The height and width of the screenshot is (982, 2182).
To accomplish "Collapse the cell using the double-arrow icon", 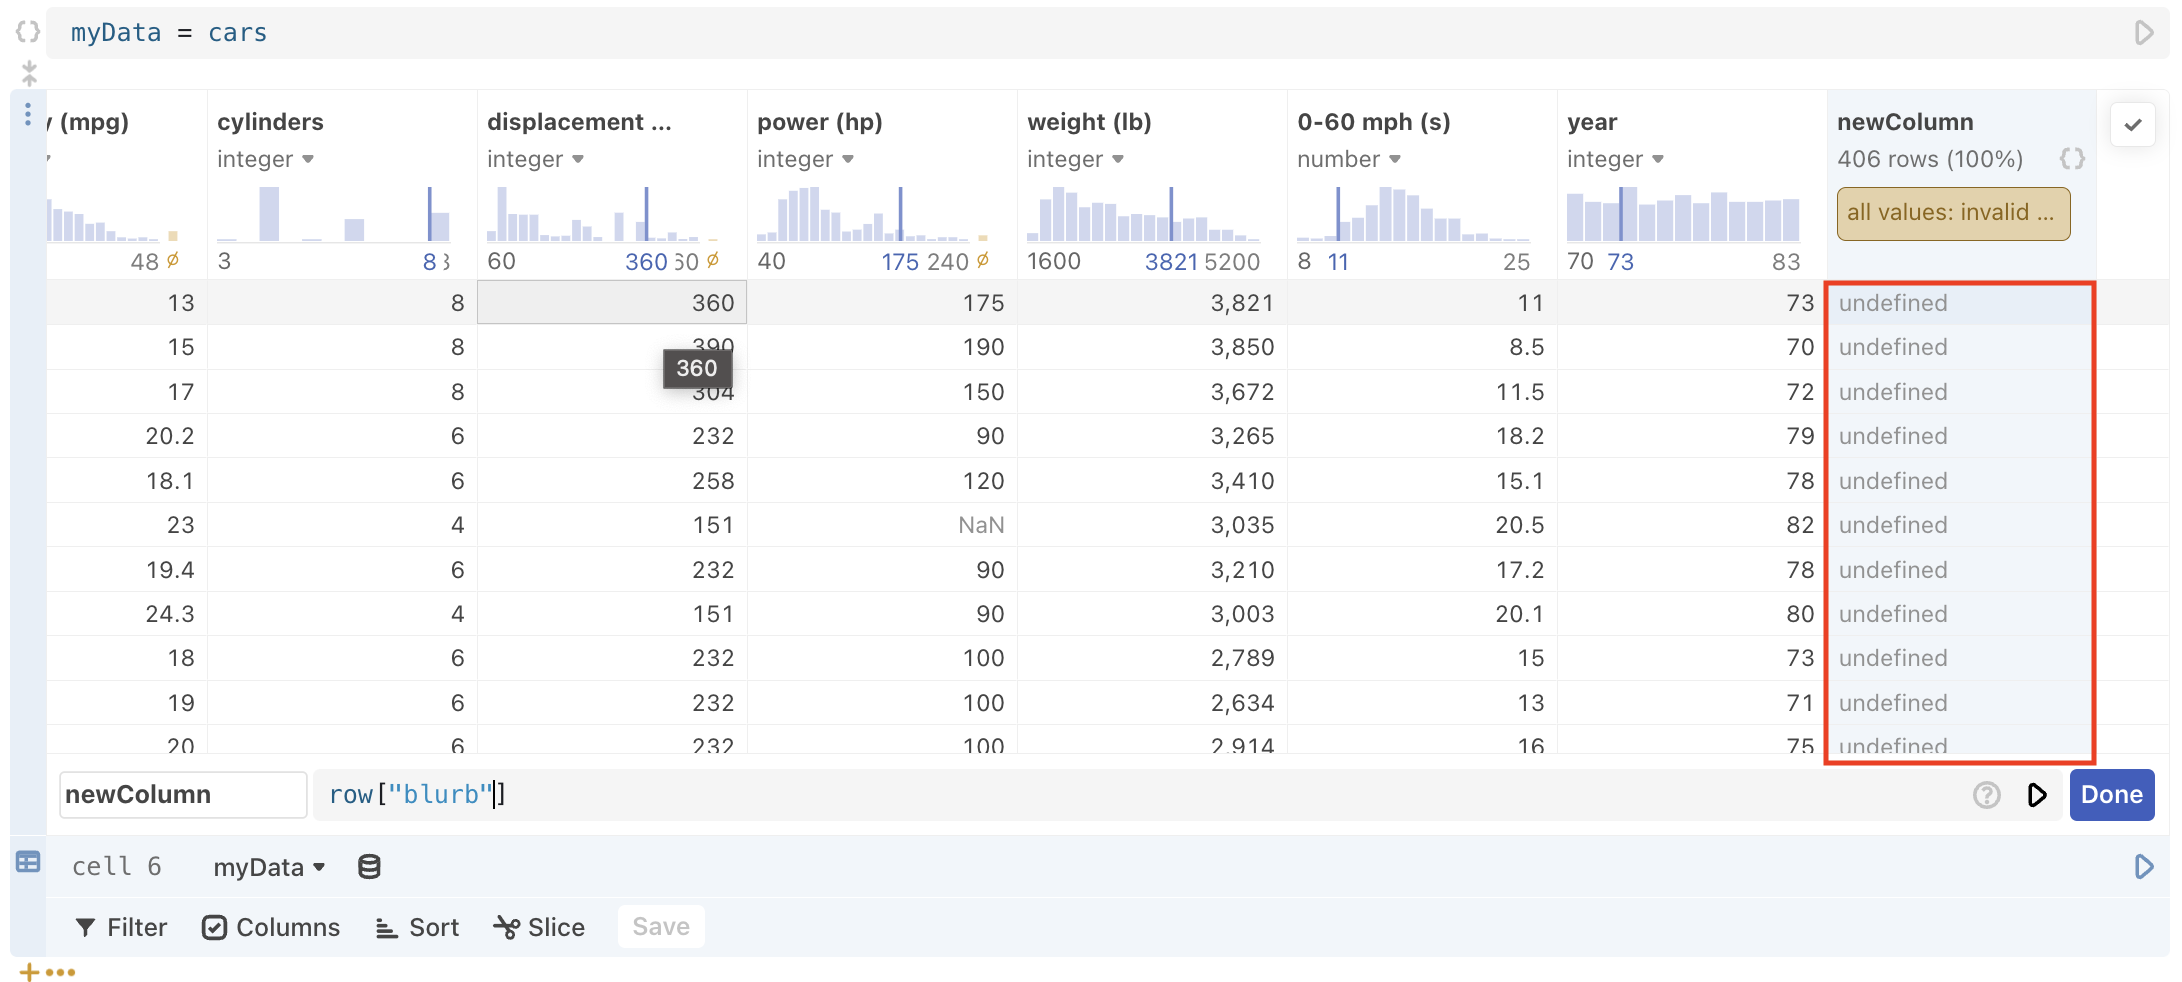I will [29, 72].
